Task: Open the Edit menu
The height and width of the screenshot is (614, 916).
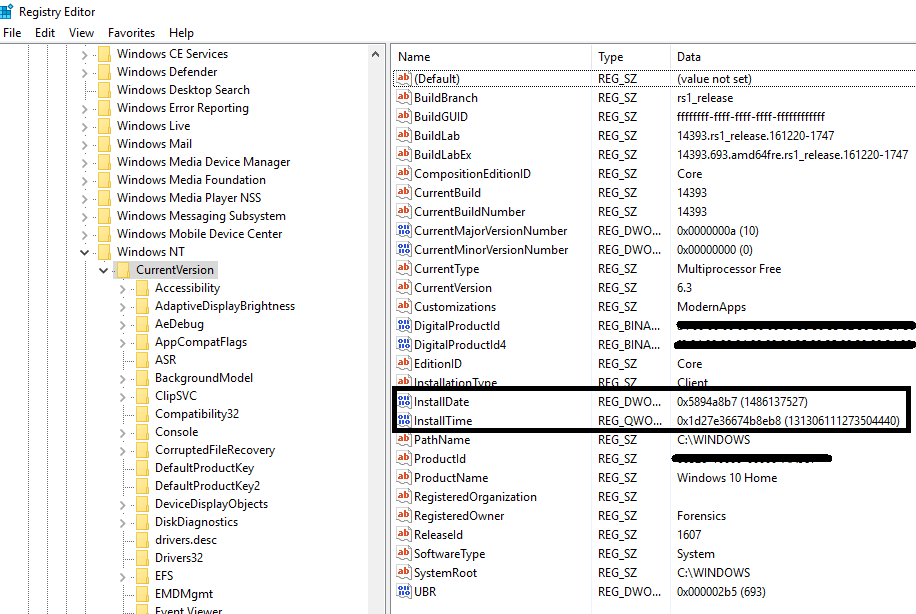Action: [x=45, y=33]
